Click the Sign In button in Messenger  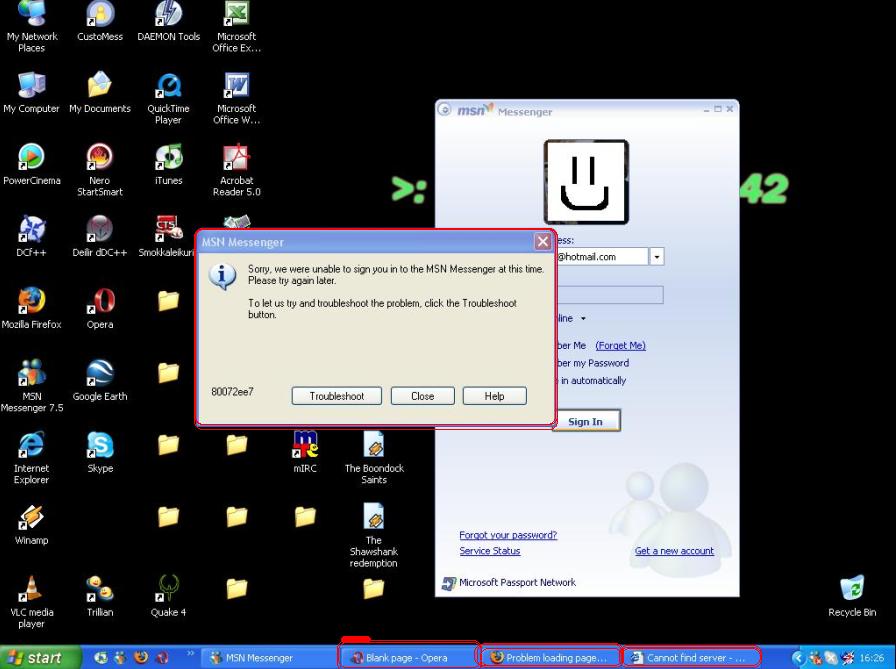click(x=586, y=421)
